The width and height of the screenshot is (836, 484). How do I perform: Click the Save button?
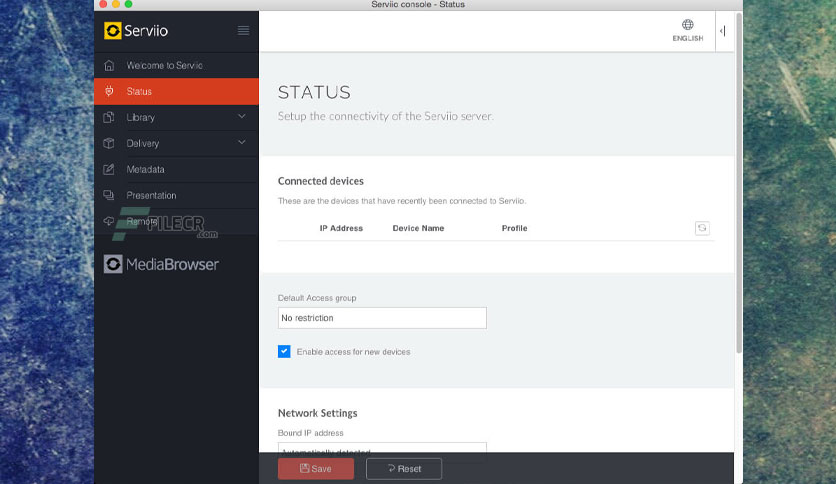pyautogui.click(x=316, y=469)
